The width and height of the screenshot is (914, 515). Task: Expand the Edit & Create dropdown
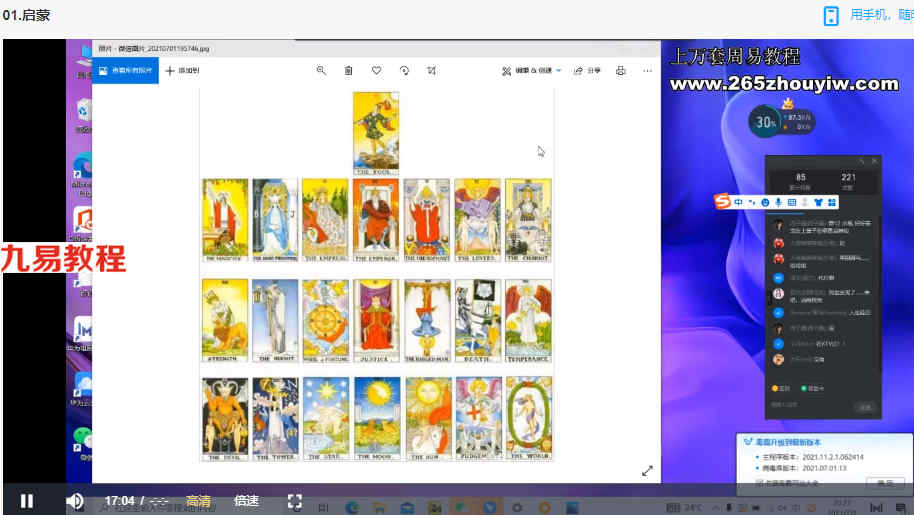532,70
